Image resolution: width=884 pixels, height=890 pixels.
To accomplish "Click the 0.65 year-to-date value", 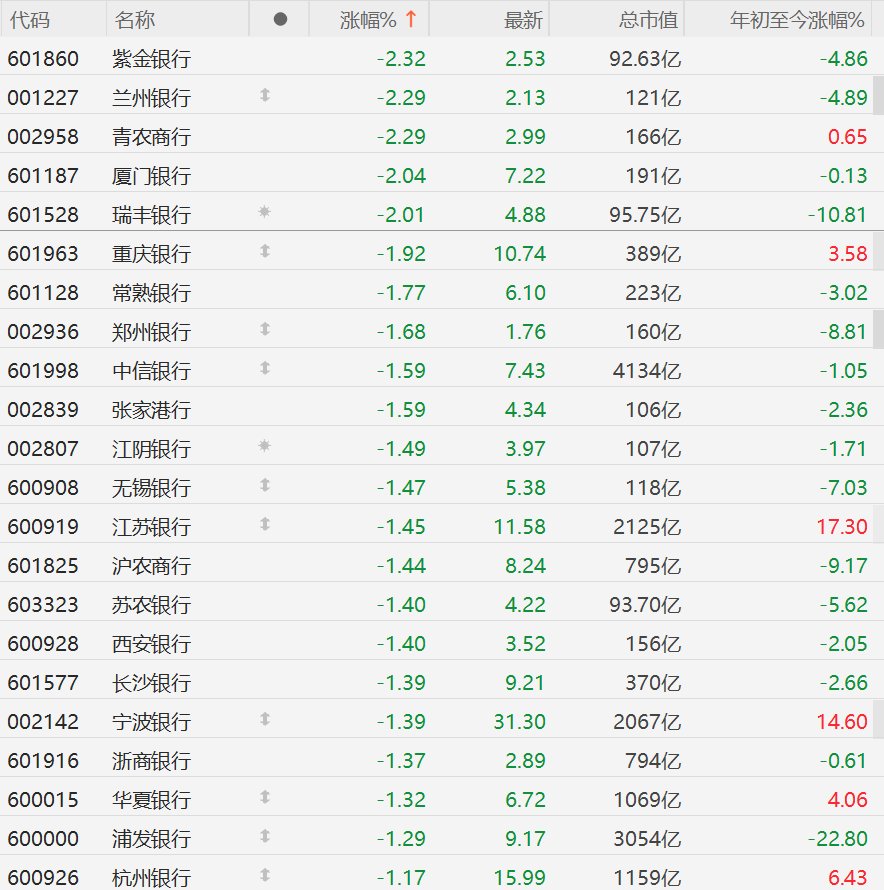I will (x=848, y=137).
